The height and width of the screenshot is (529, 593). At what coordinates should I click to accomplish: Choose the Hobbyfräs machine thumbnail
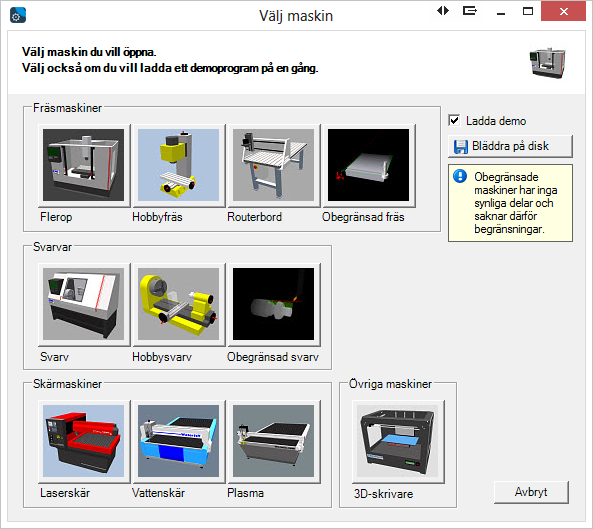point(179,165)
